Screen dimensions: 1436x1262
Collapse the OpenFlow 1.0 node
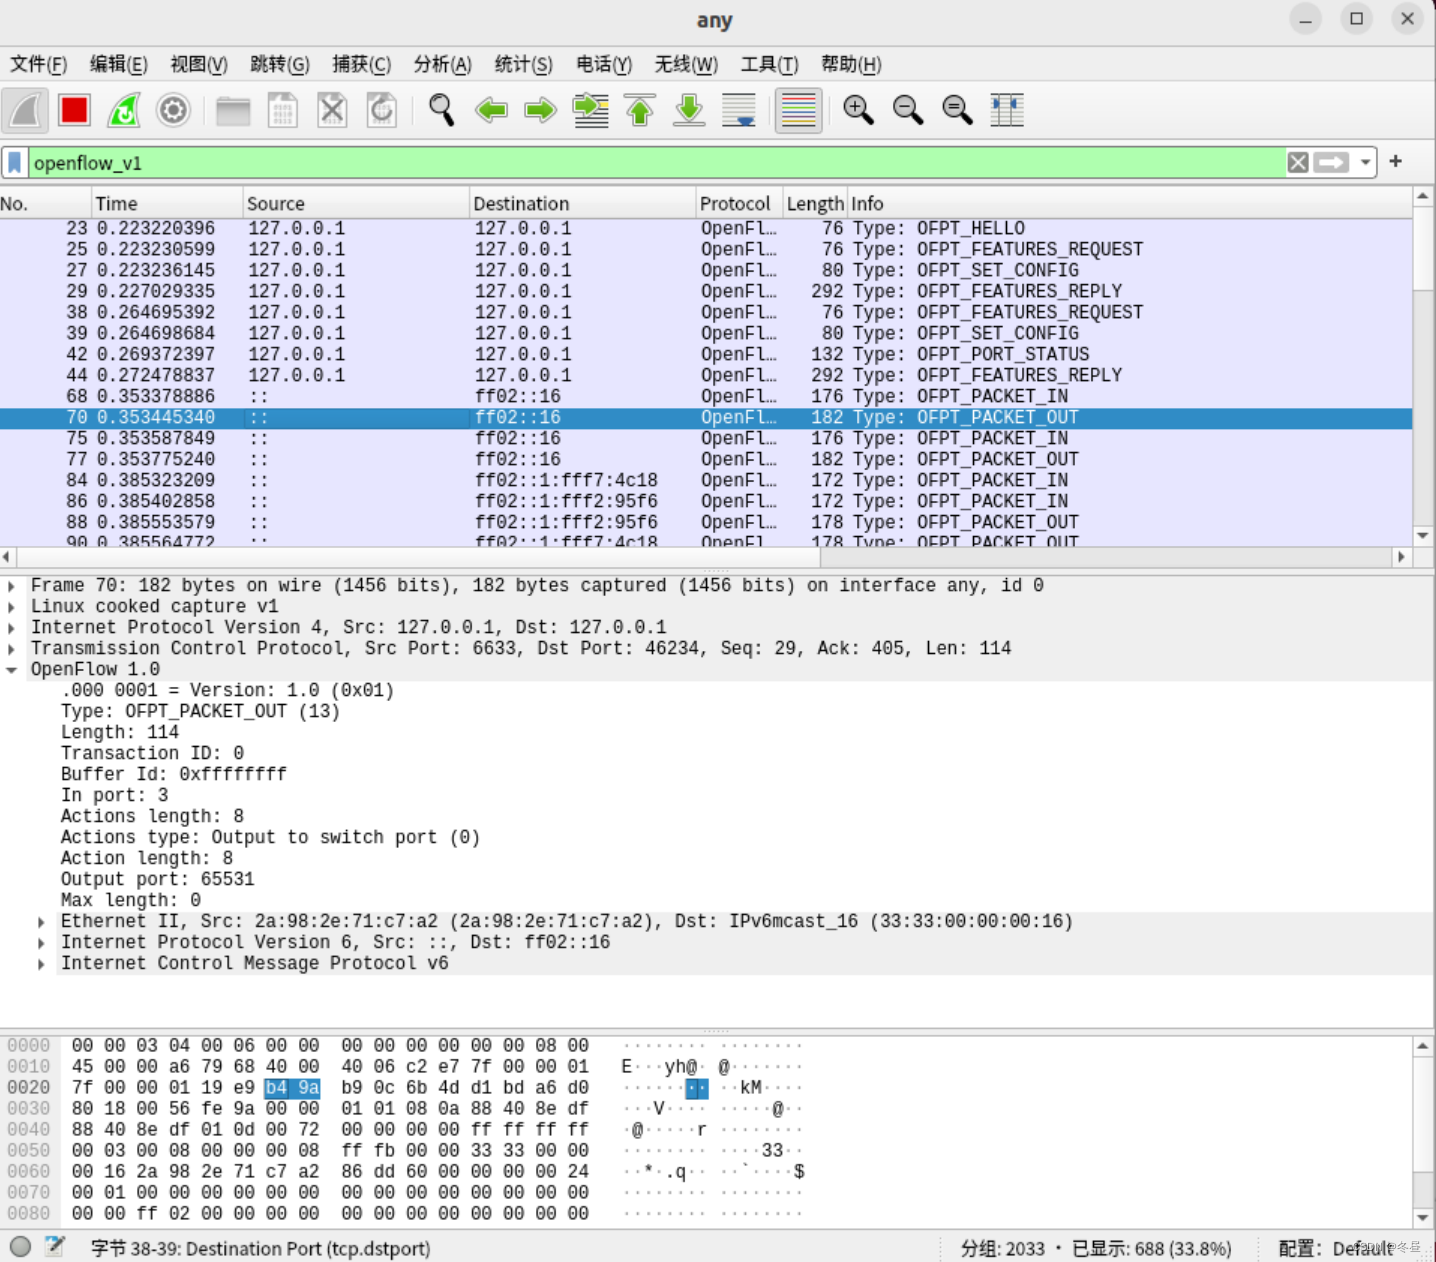click(x=11, y=670)
